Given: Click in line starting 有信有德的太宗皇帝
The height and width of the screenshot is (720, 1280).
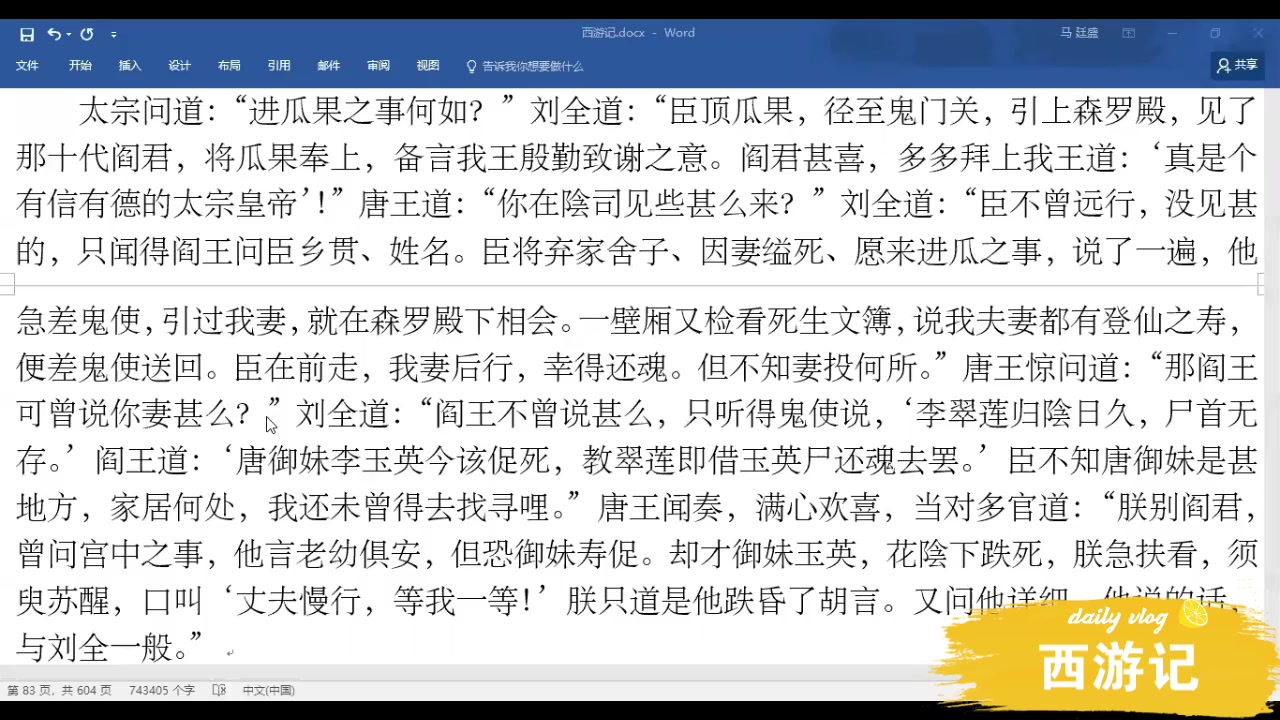Looking at the screenshot, I should point(636,204).
